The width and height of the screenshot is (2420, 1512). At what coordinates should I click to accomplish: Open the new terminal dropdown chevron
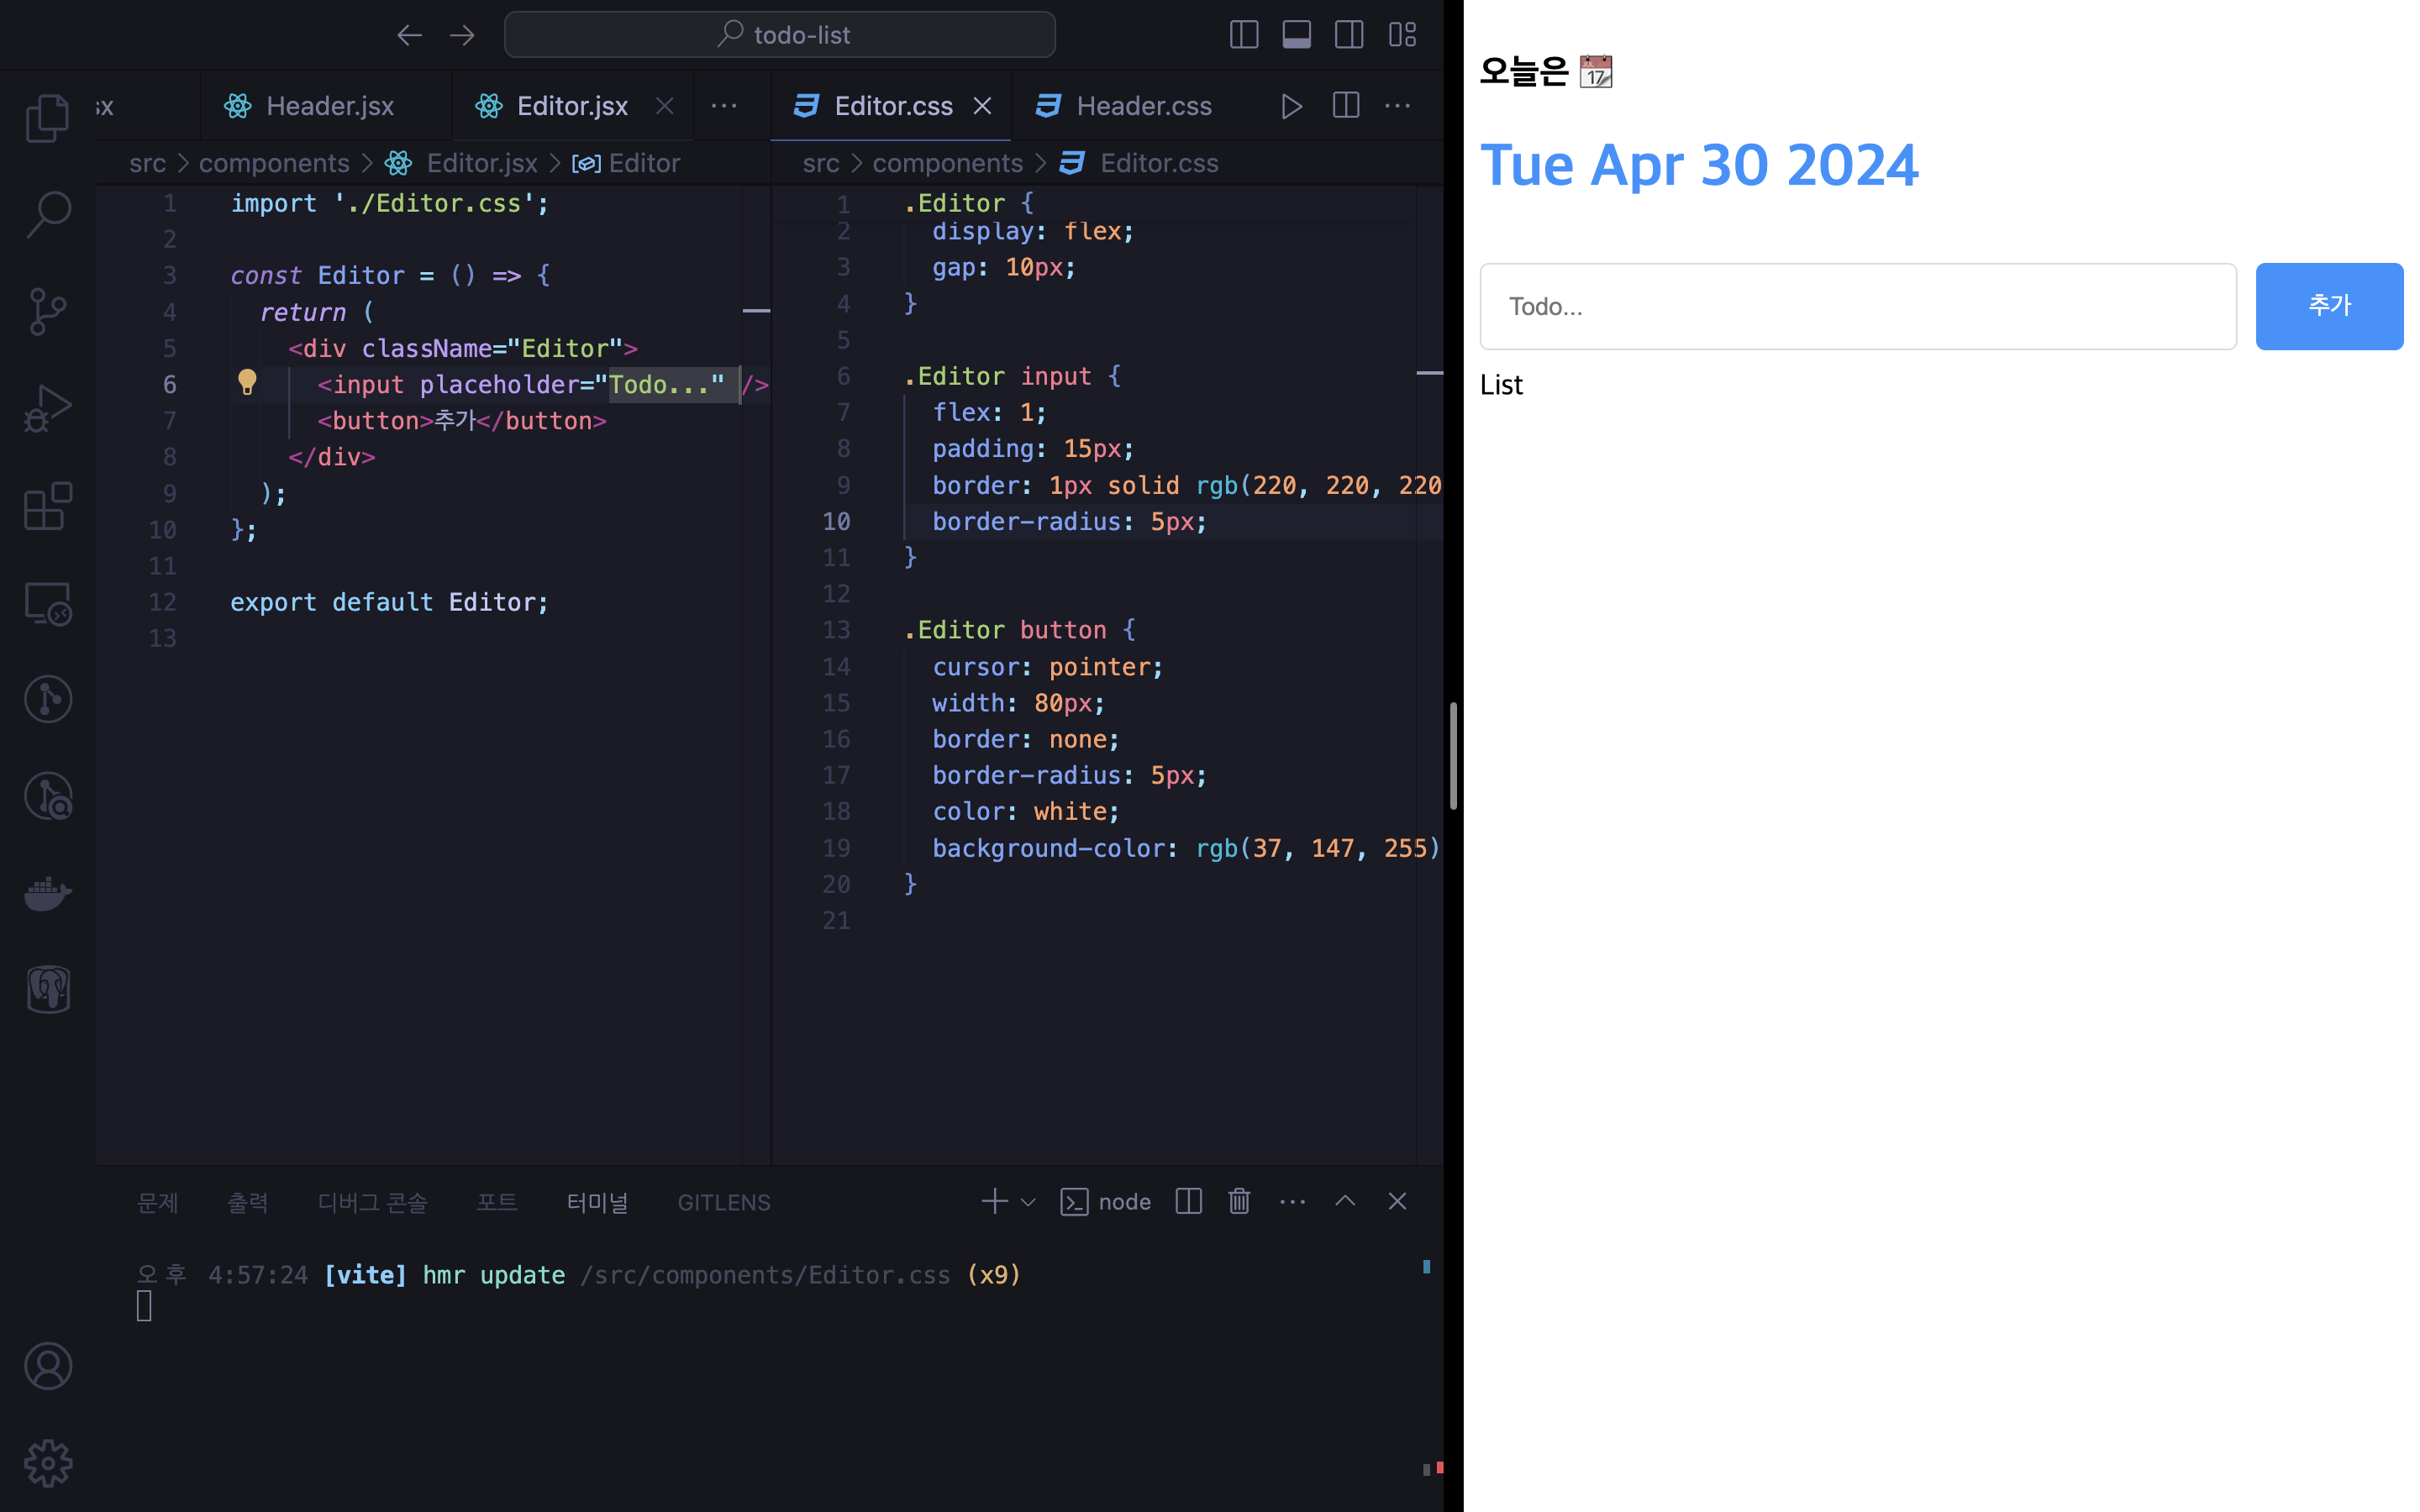point(1028,1202)
